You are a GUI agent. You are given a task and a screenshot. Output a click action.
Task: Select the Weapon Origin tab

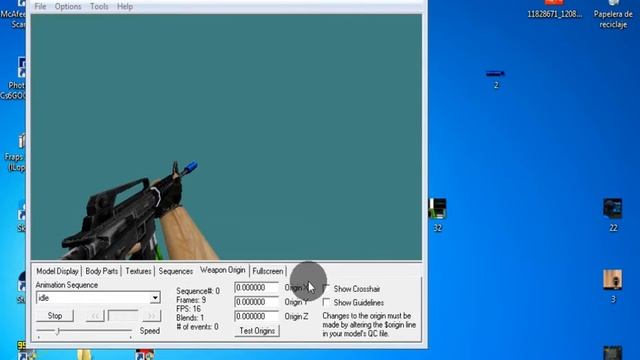click(222, 270)
